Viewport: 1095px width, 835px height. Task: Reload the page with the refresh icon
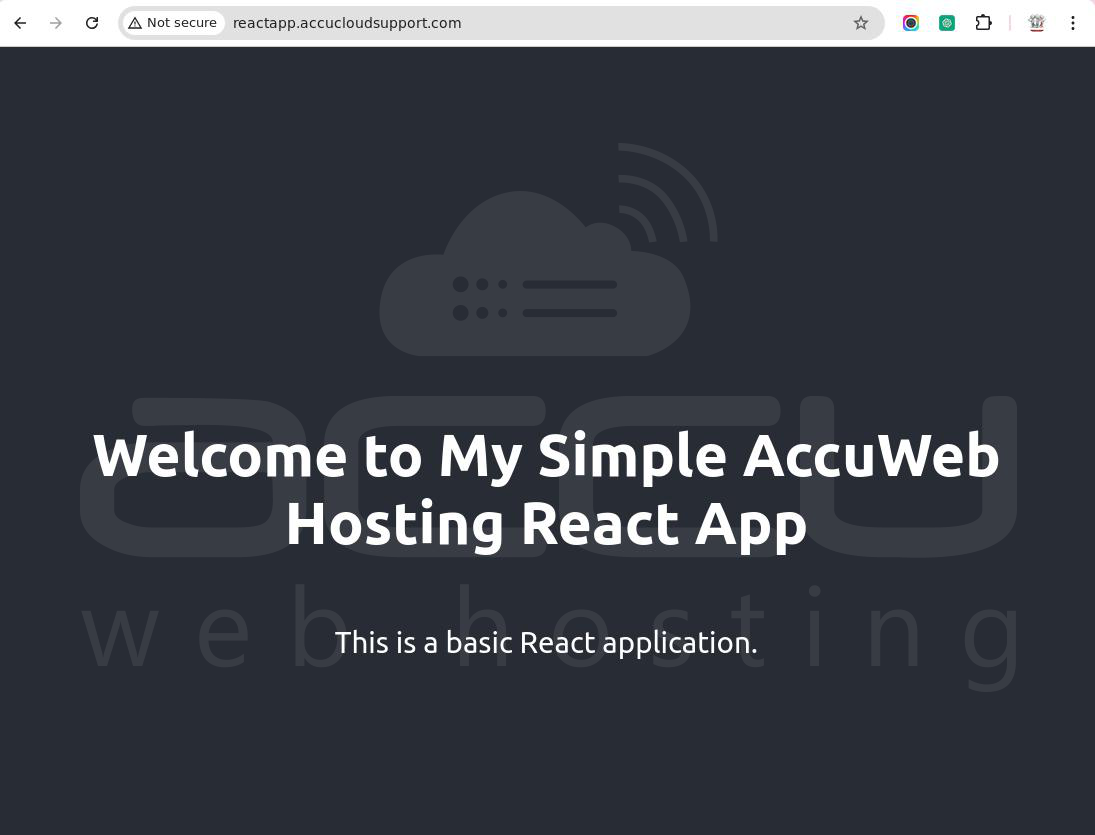[x=91, y=23]
